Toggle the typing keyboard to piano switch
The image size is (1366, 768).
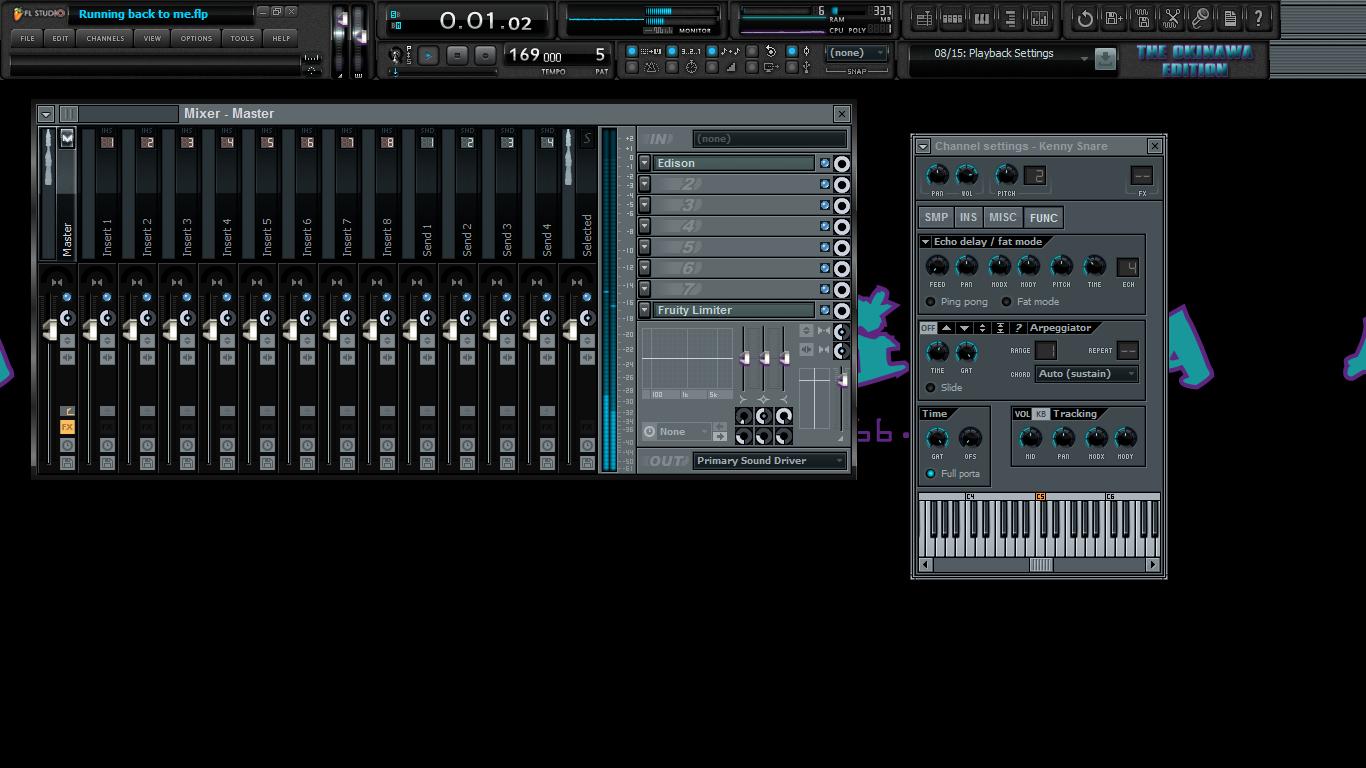coord(631,51)
